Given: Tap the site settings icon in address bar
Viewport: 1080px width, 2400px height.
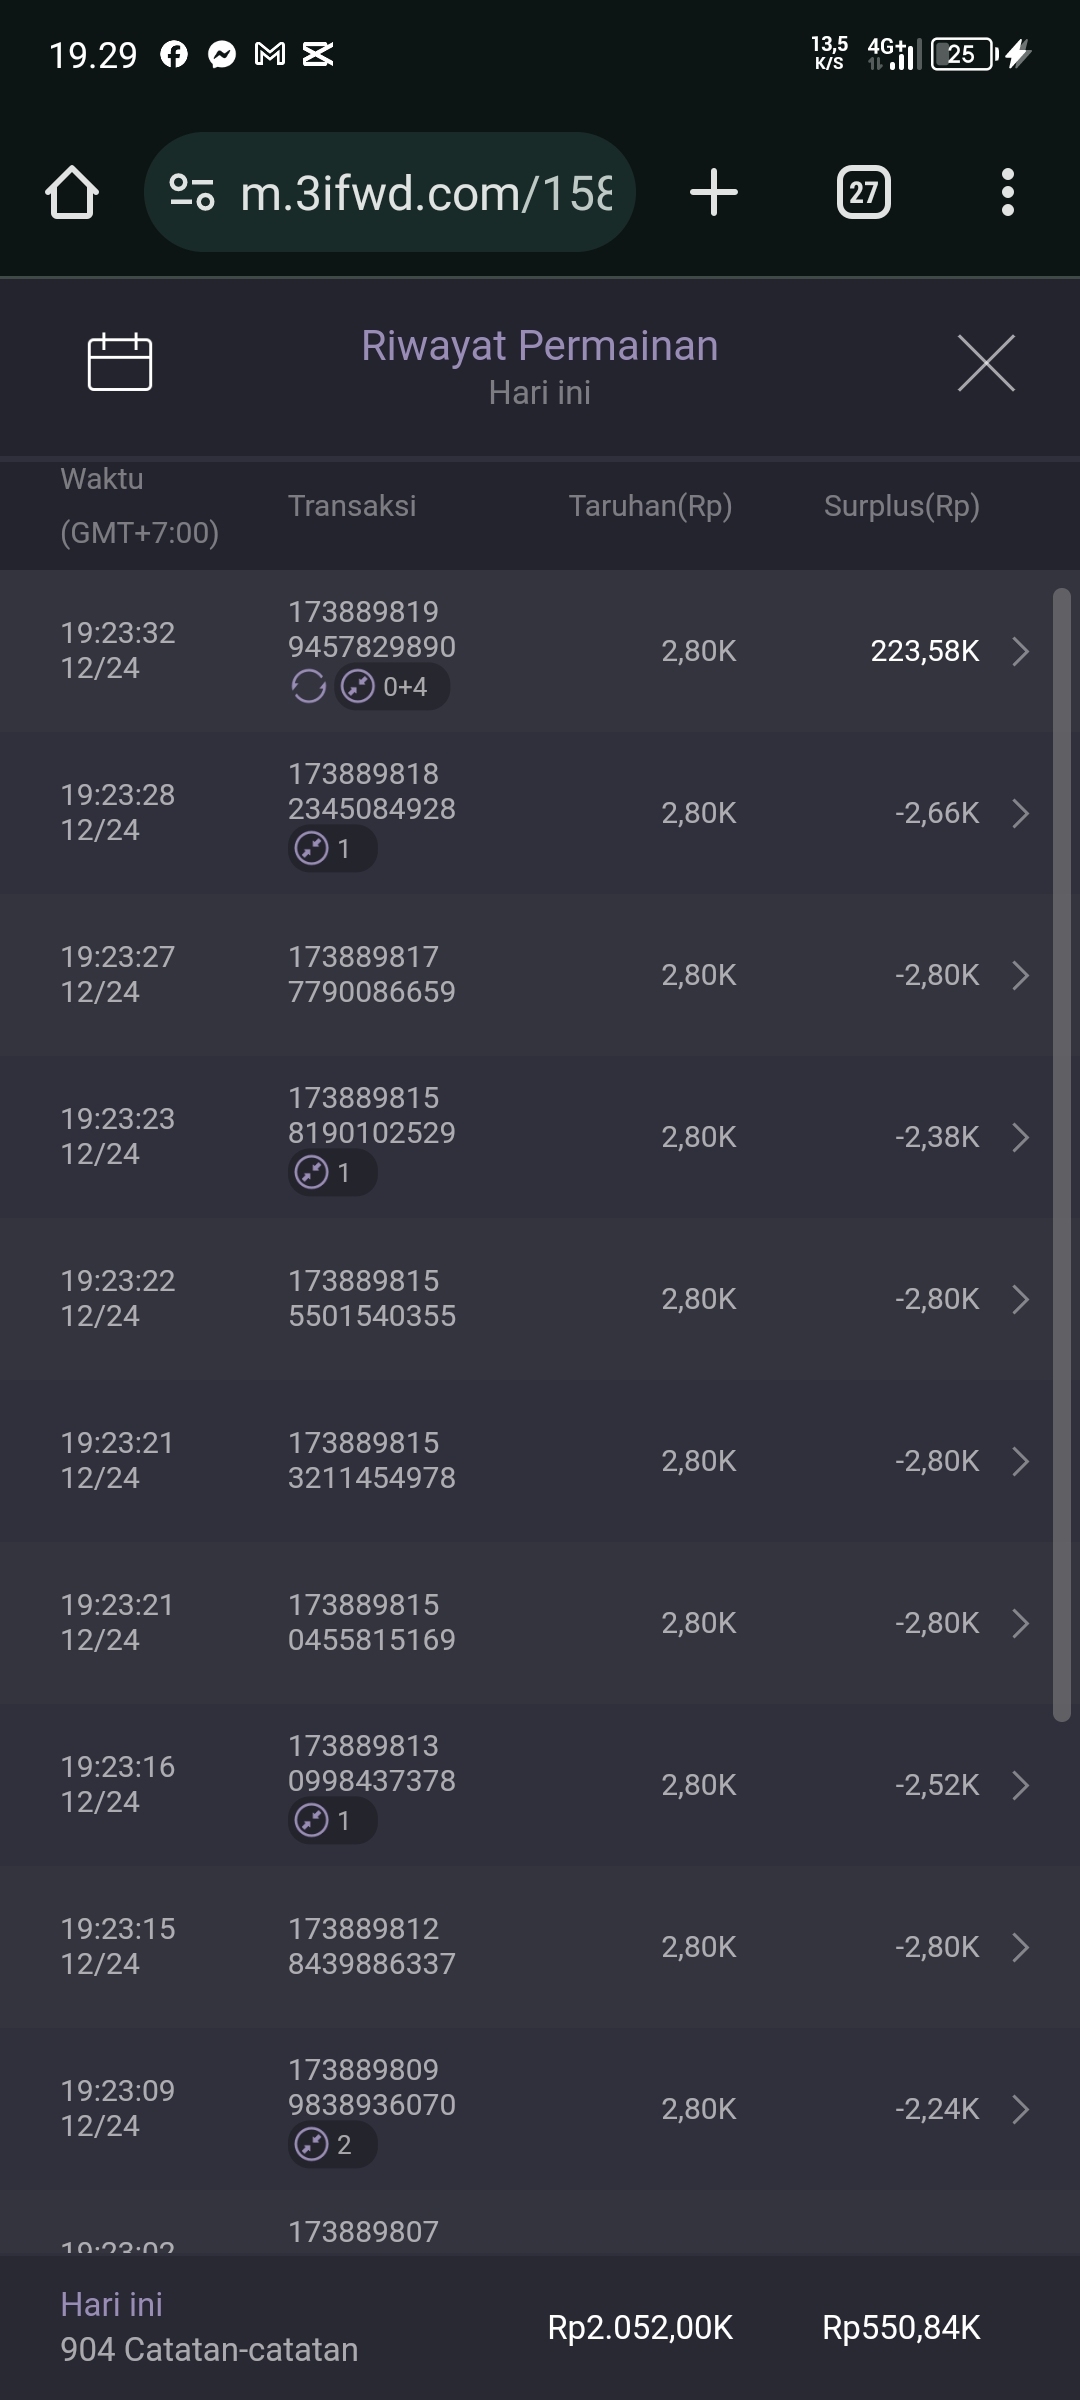Looking at the screenshot, I should 192,192.
